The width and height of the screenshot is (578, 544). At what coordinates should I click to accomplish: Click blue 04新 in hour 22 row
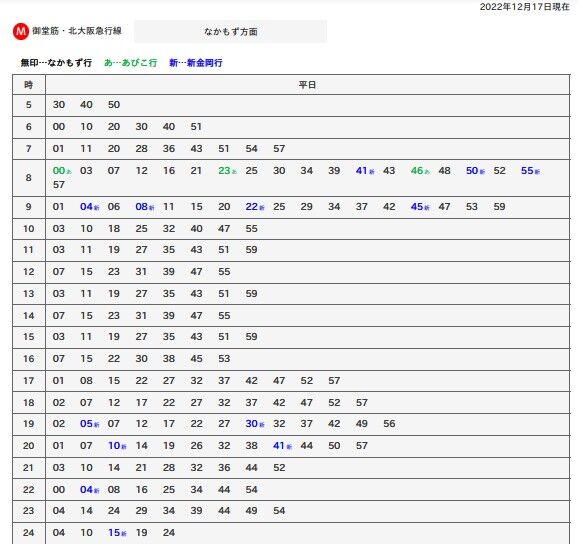(x=90, y=490)
